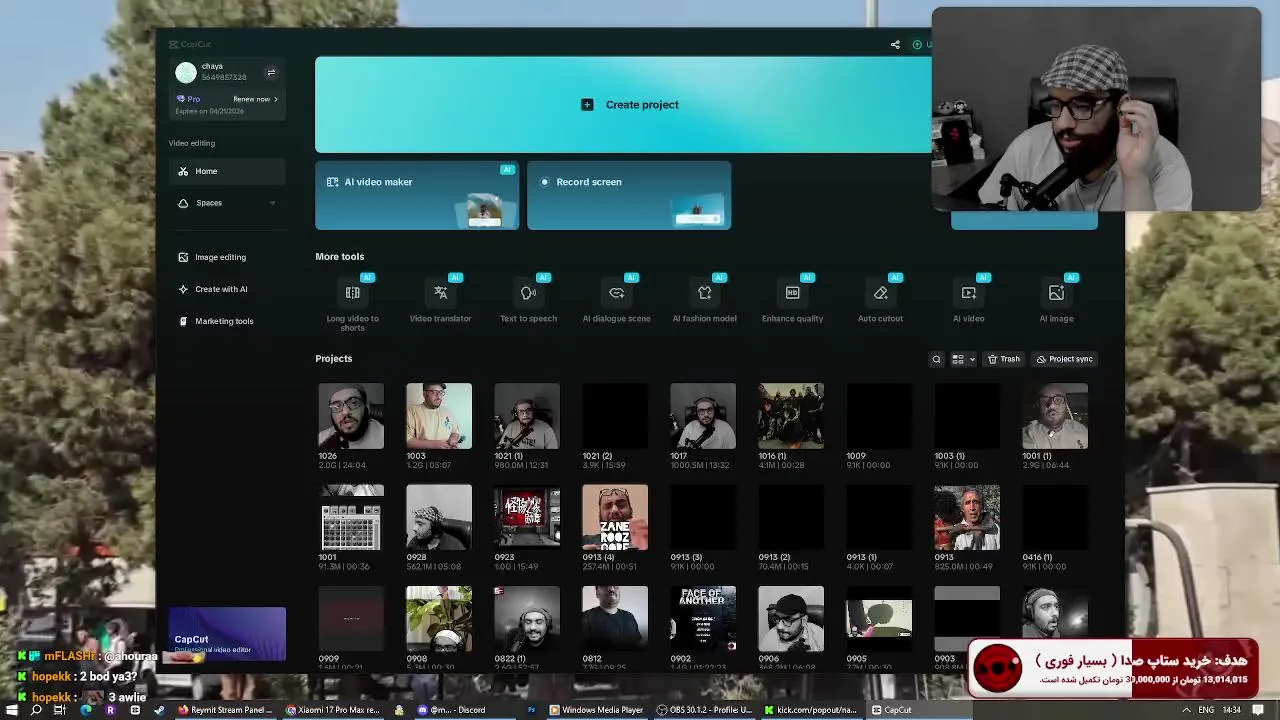This screenshot has height=720, width=1280.
Task: Click the ENG language indicator
Action: 1206,710
